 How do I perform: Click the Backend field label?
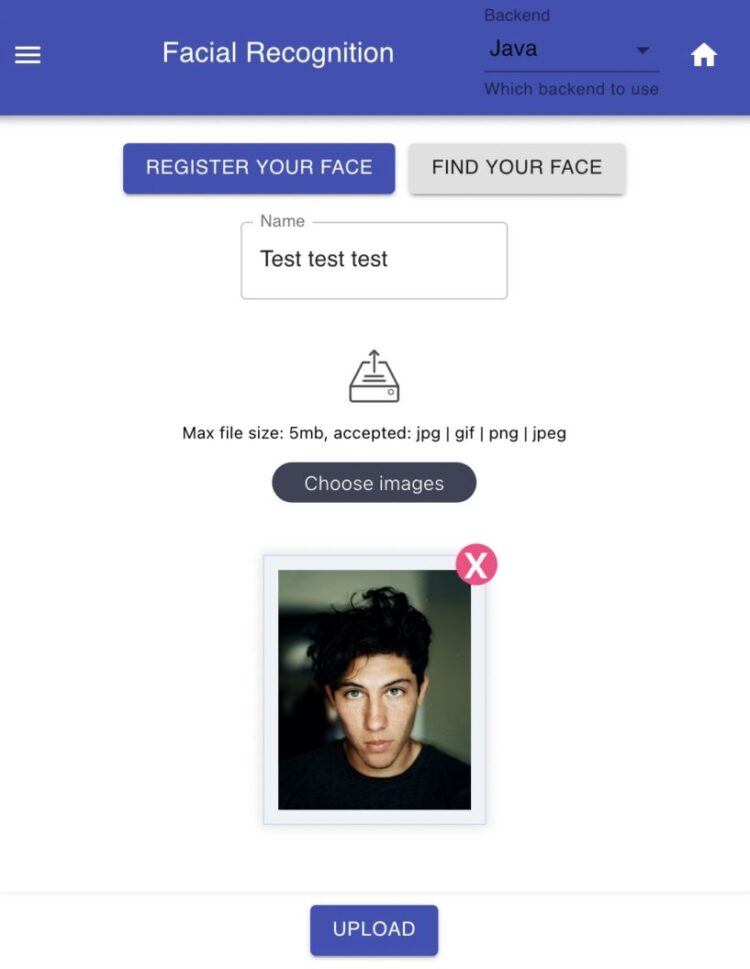tap(517, 15)
